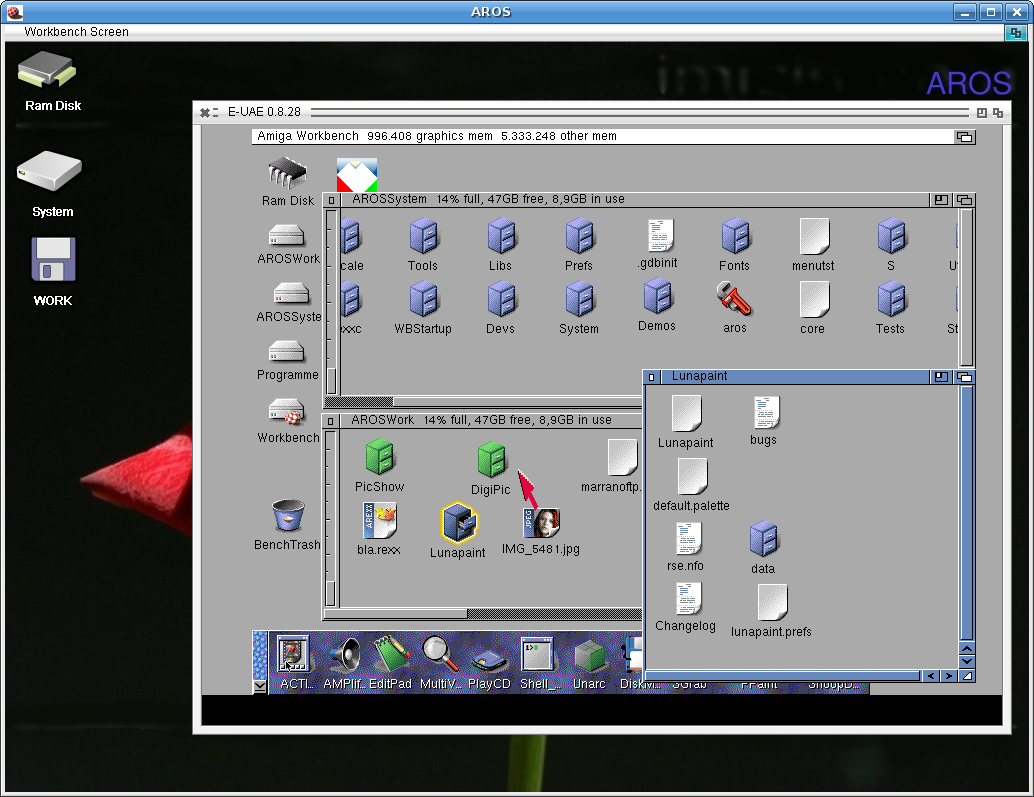Launch EditPad from the bottom dock
1034x797 pixels.
point(391,655)
